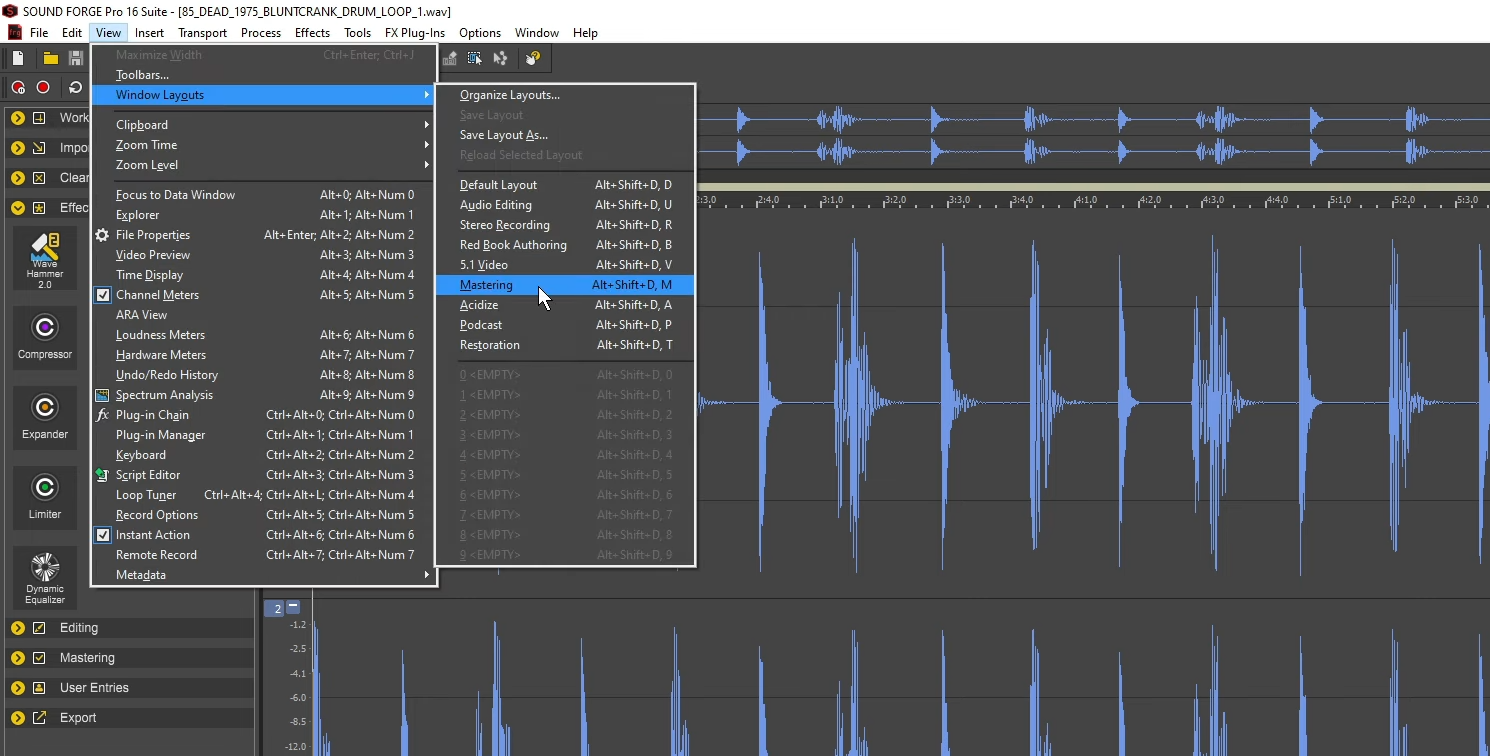Image resolution: width=1490 pixels, height=756 pixels.
Task: Open the Toolbars dialog from View menu
Action: click(264, 75)
